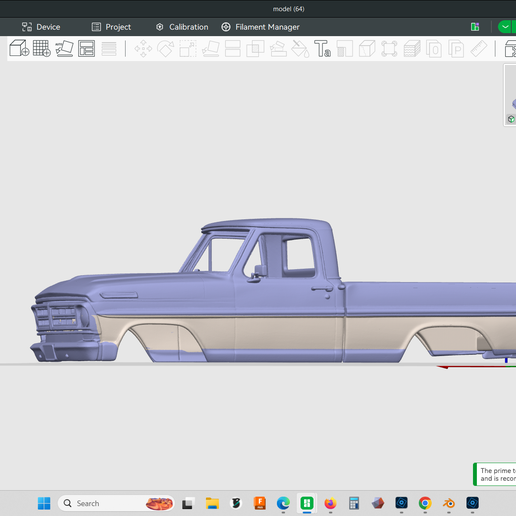Open the Project tab
Screen dimensions: 516x516
click(x=111, y=27)
